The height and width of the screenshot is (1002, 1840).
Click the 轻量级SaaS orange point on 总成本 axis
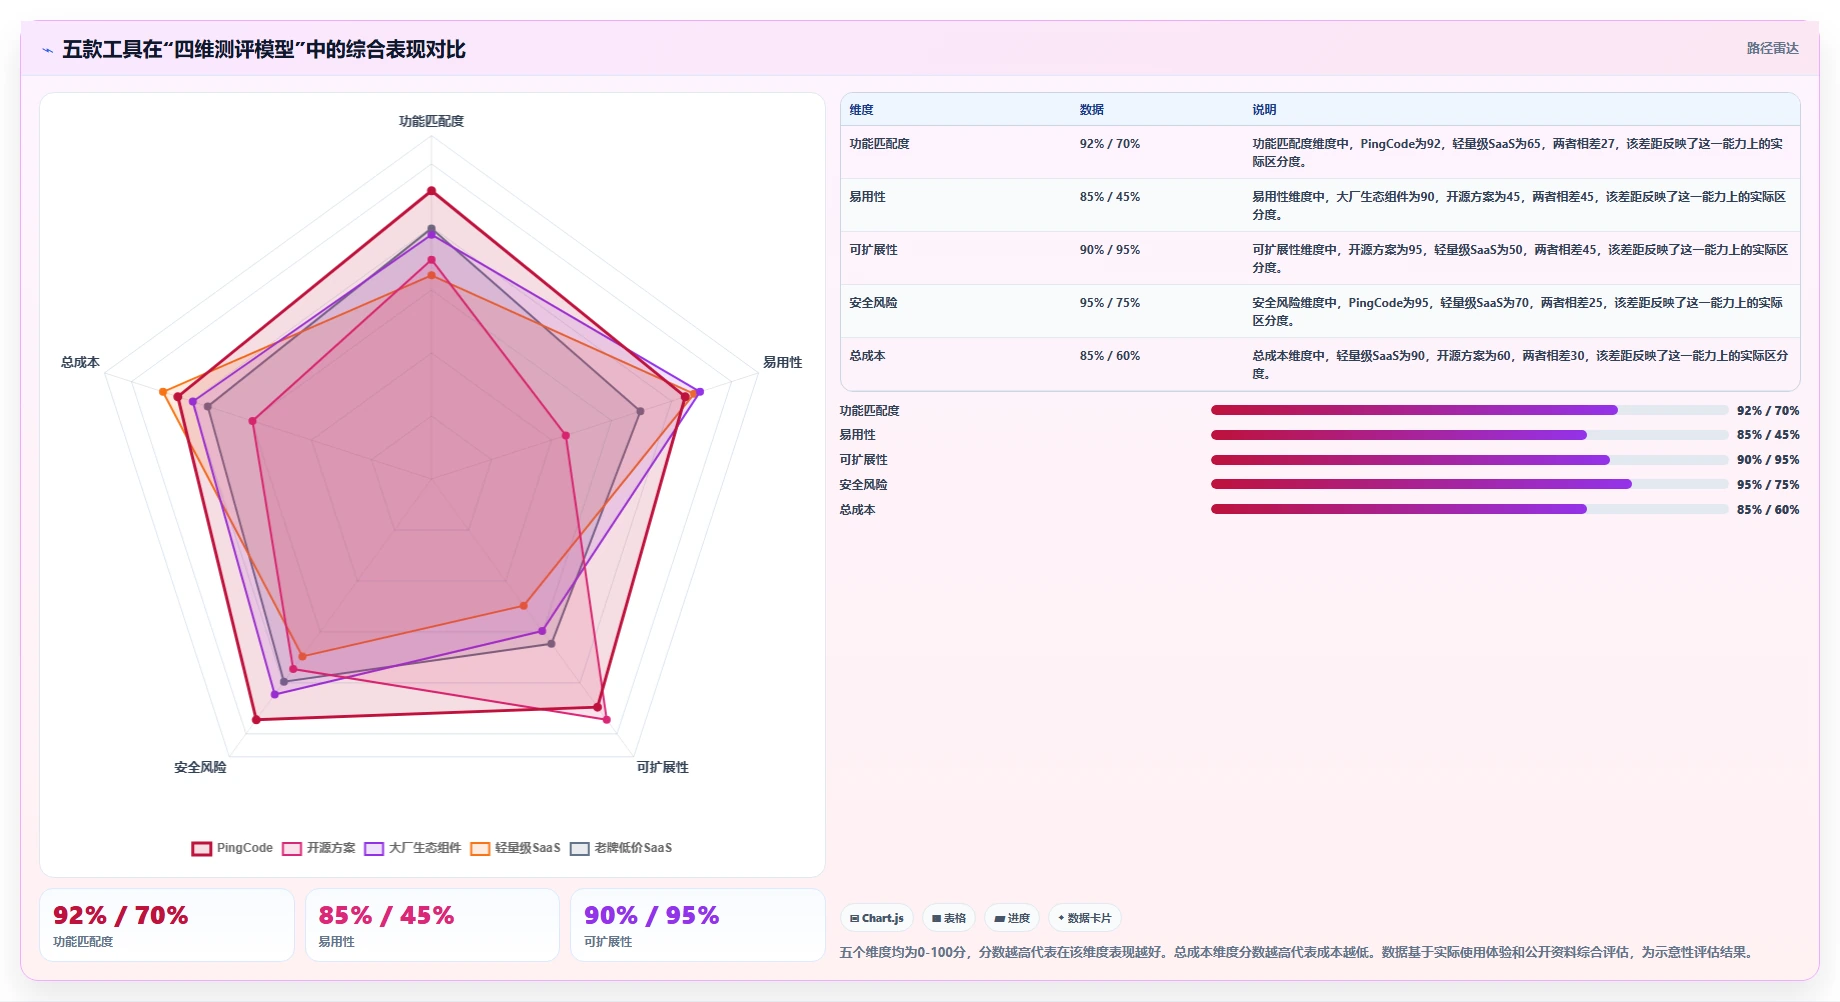click(x=163, y=392)
